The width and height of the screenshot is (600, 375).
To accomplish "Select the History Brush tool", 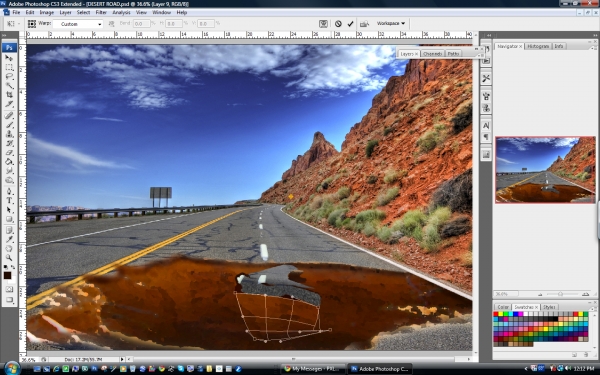I will tap(9, 143).
